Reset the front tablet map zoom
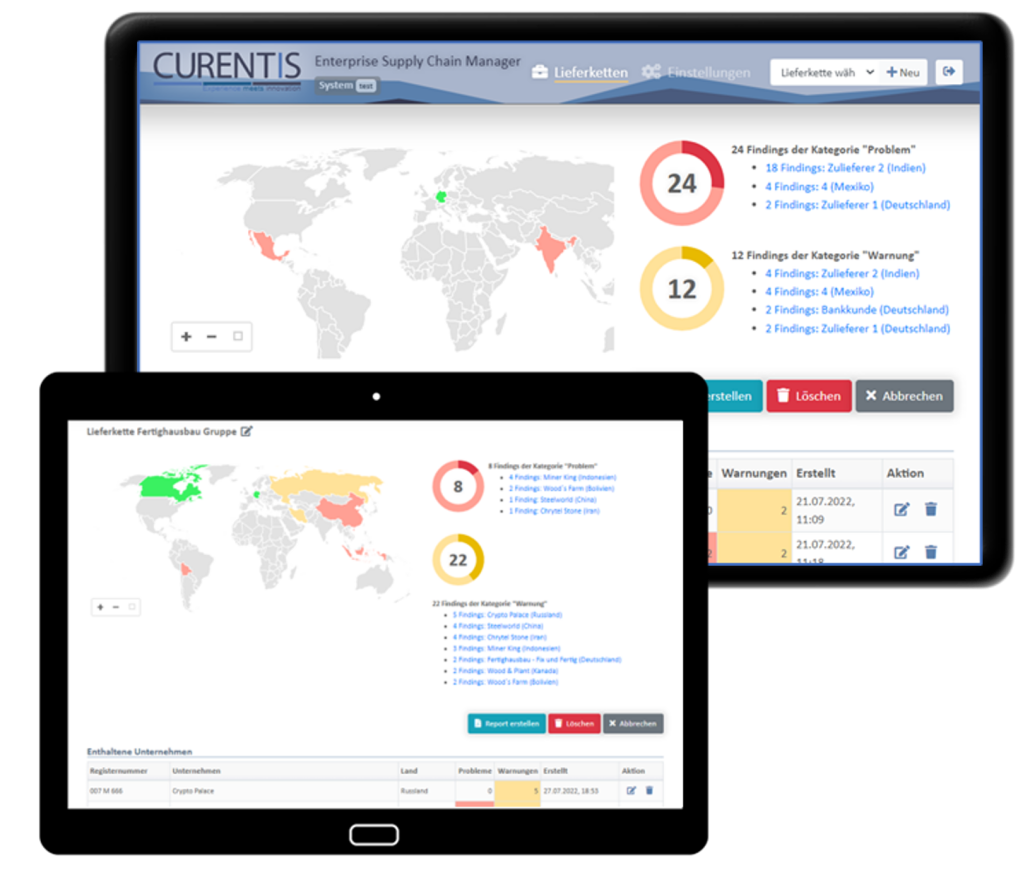 tap(132, 607)
